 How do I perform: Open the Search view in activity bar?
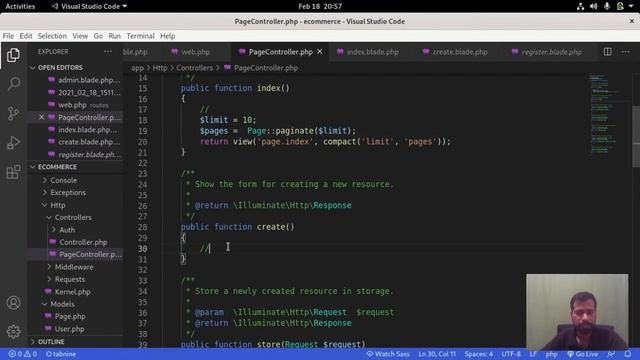(x=13, y=84)
